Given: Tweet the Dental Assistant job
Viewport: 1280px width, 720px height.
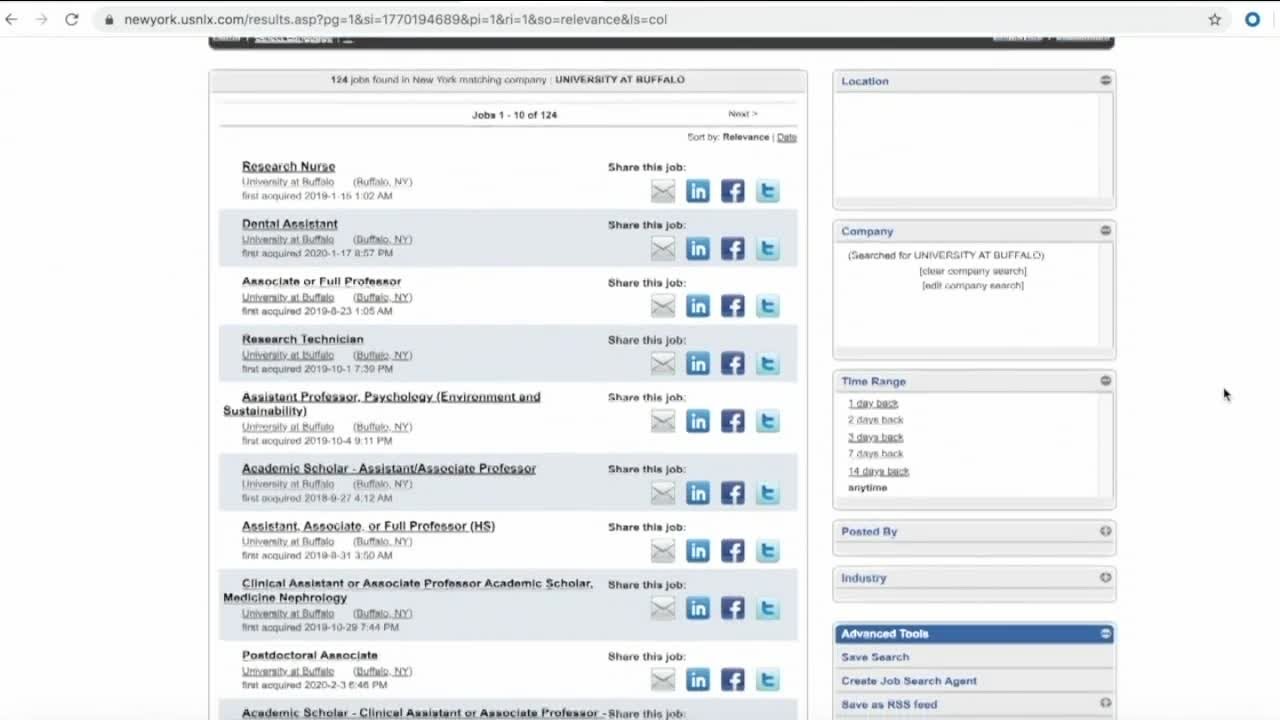Looking at the screenshot, I should pyautogui.click(x=768, y=249).
